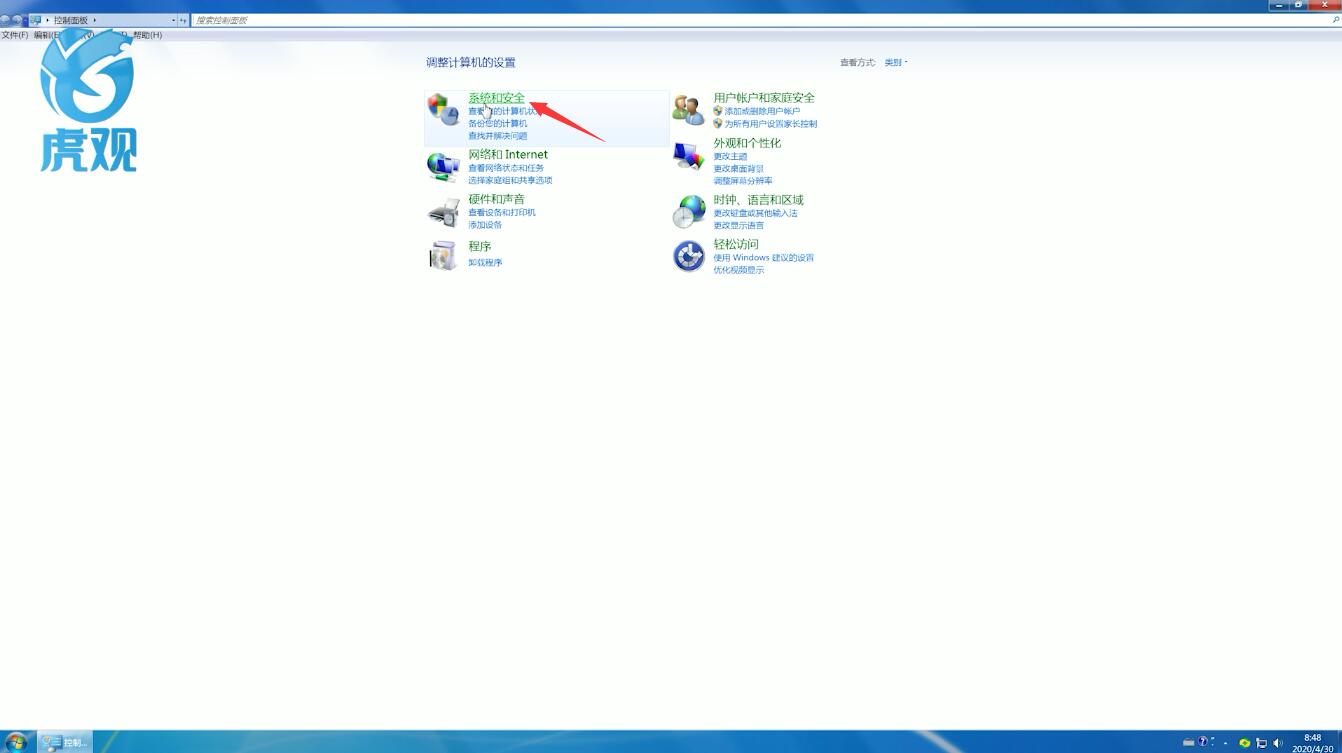Click 查看设备和打印机 link

pyautogui.click(x=502, y=213)
